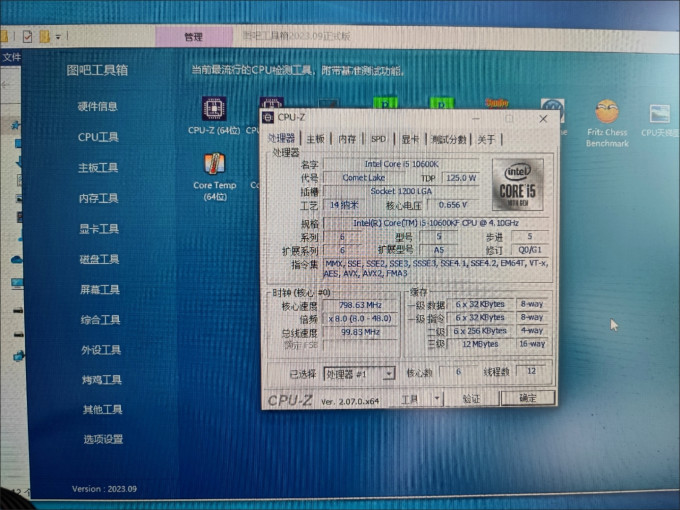Open the quick access toolbar dropdown arrow
680x510 pixels.
(x=58, y=37)
